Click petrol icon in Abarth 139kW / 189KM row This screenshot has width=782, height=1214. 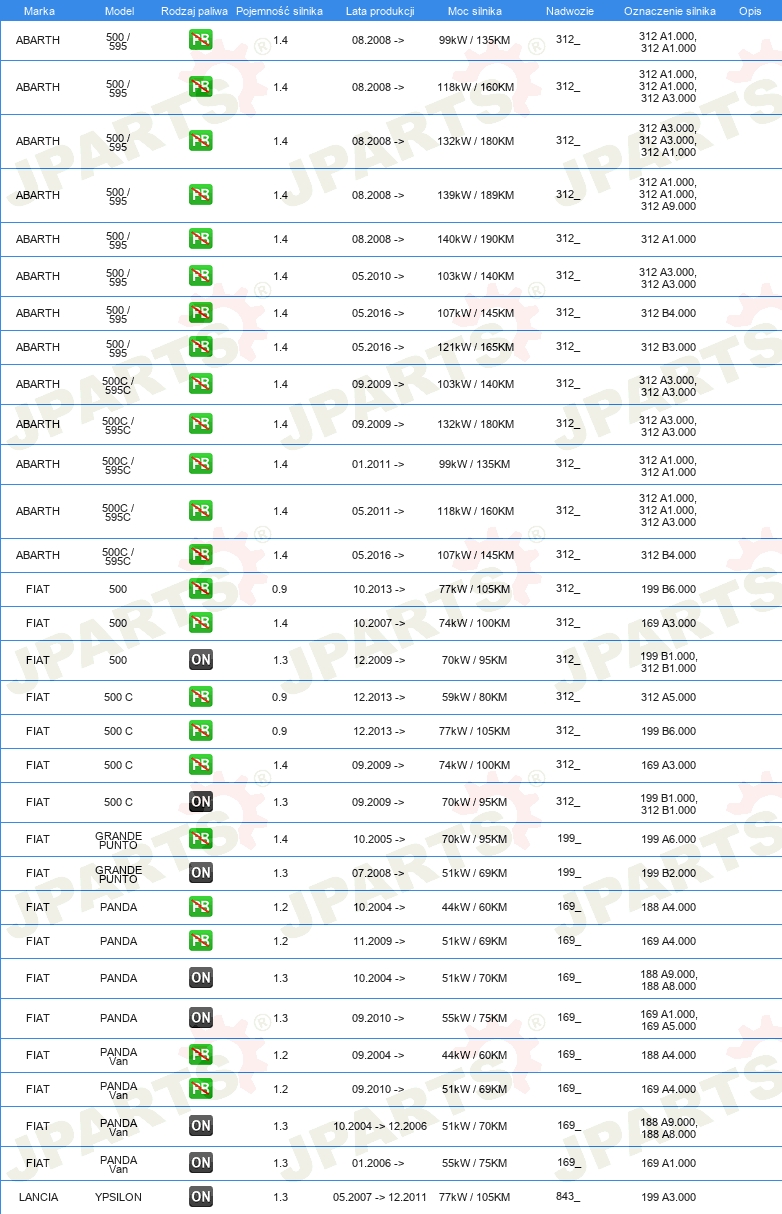(201, 195)
